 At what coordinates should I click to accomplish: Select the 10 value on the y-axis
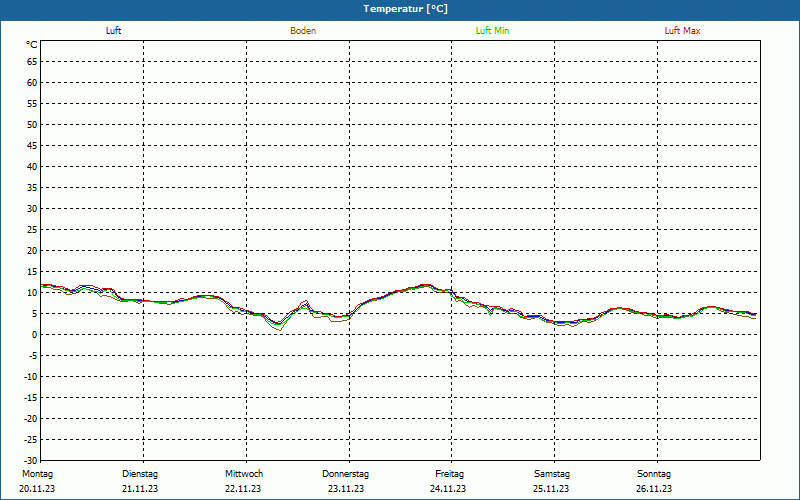click(32, 293)
